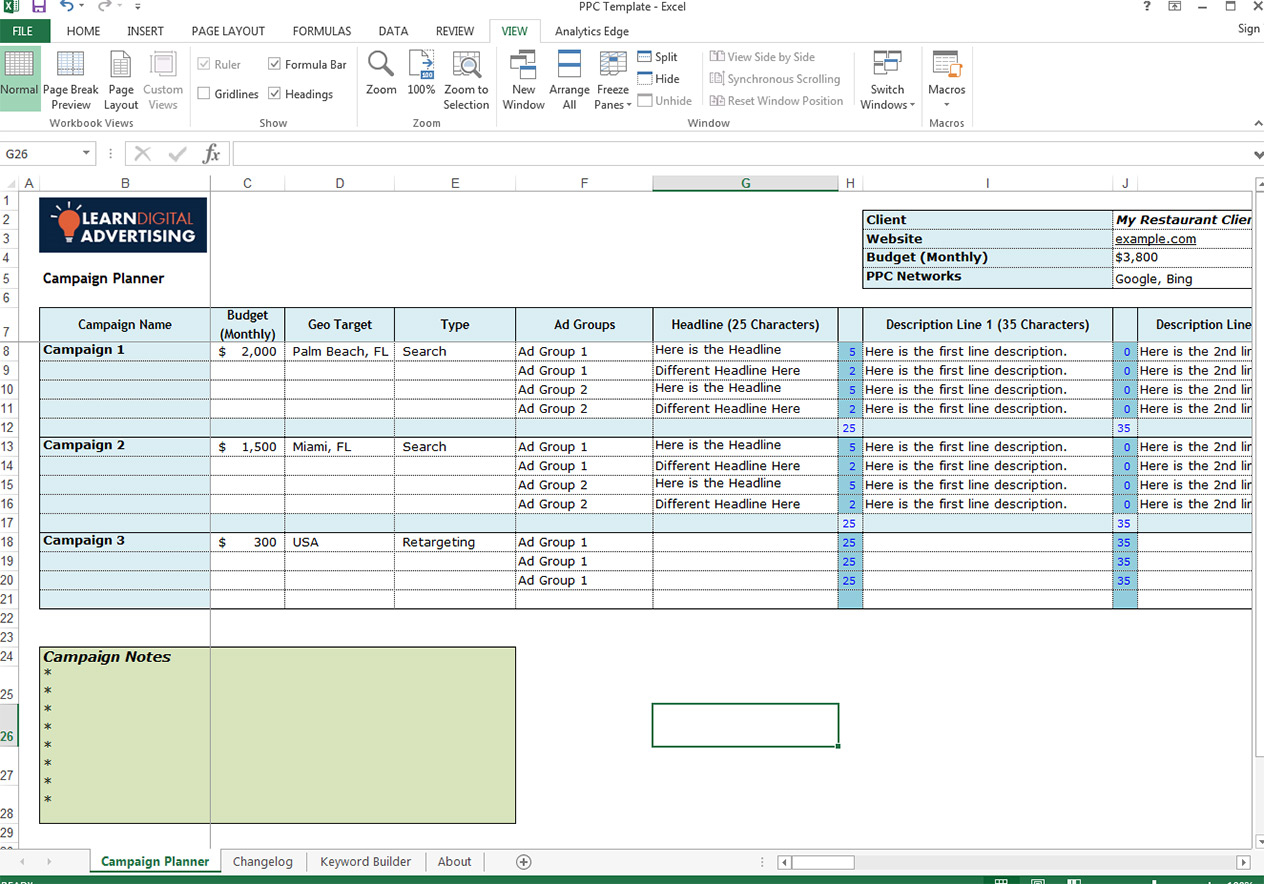Open the example.com website link

point(1155,239)
